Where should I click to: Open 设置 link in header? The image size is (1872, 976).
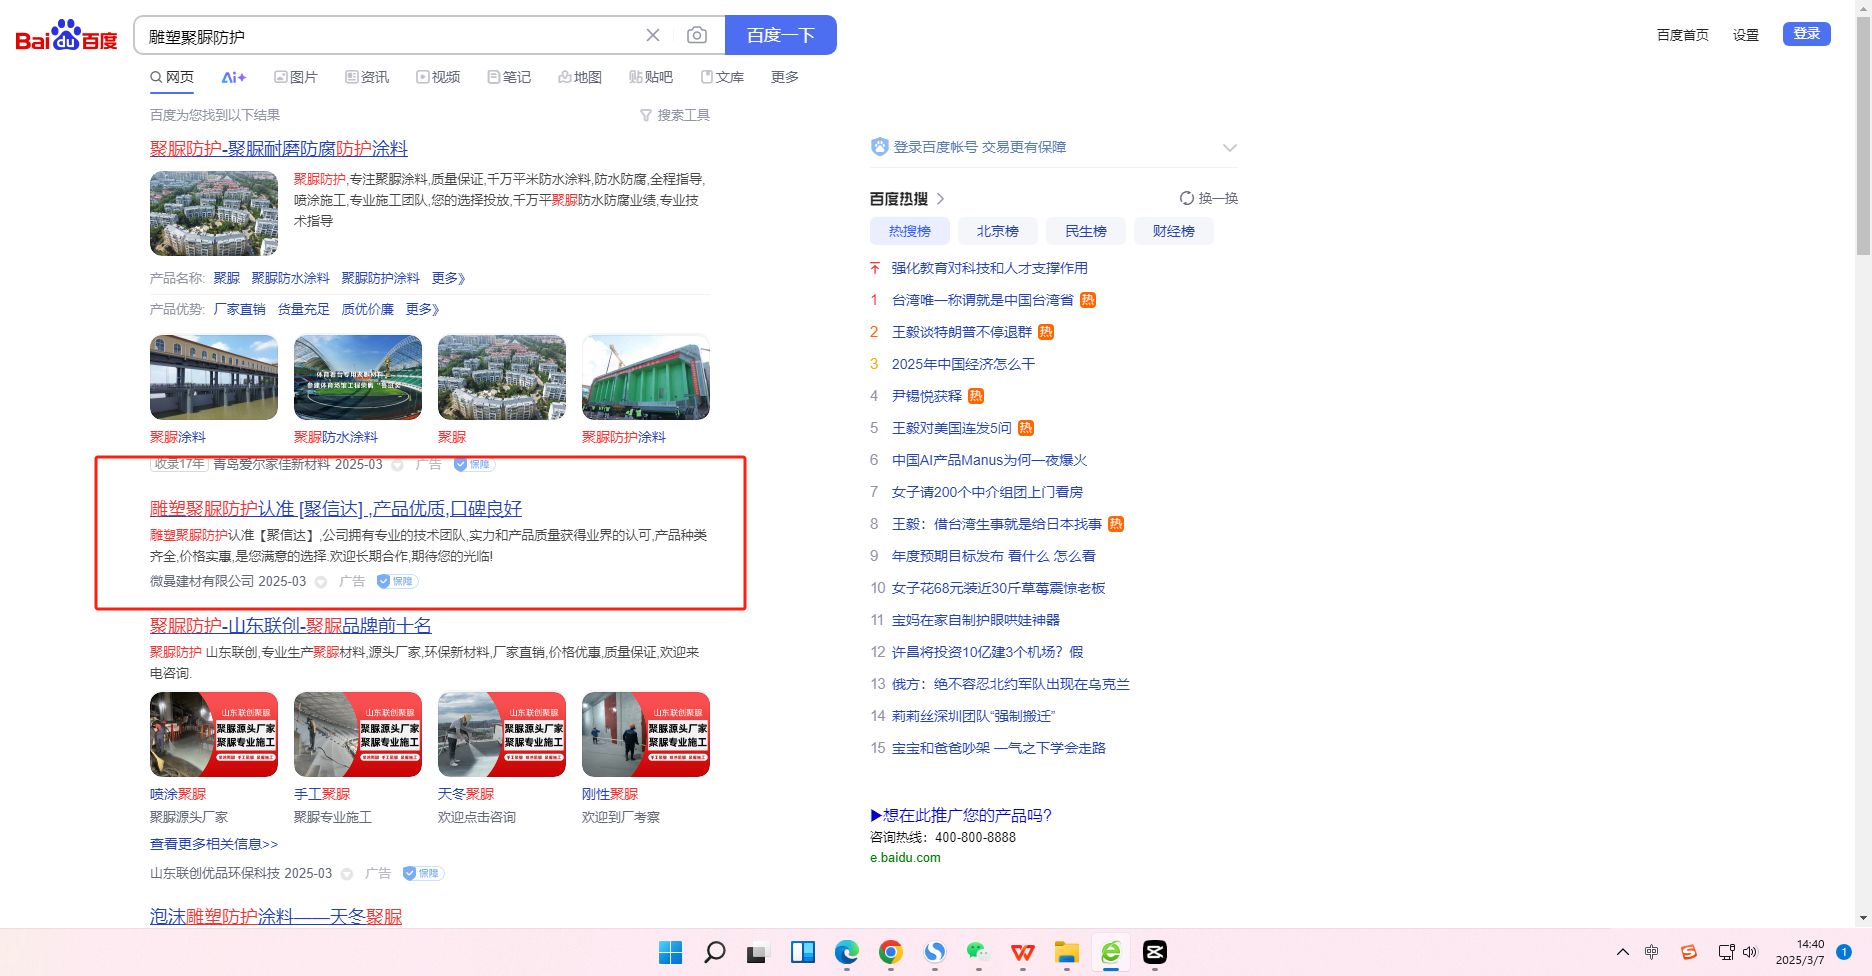pyautogui.click(x=1746, y=35)
